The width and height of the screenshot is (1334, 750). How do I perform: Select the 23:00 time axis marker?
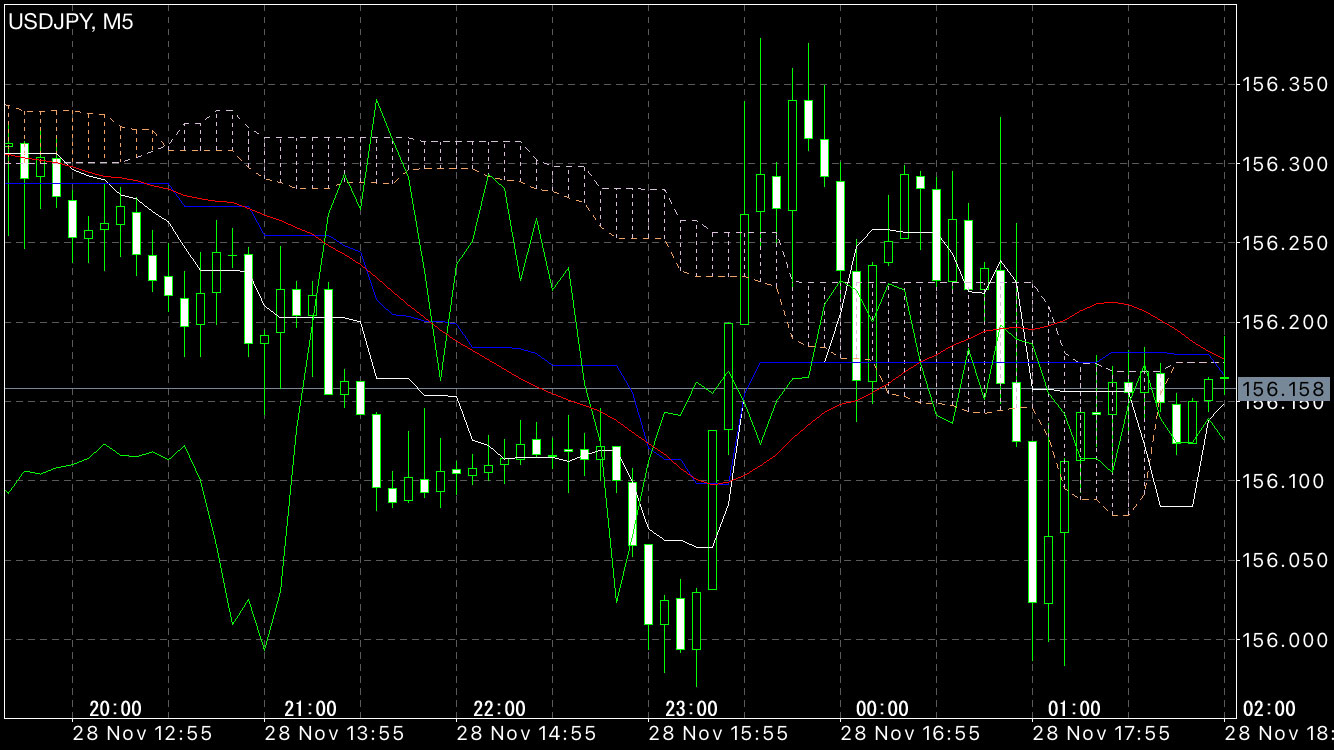click(691, 709)
